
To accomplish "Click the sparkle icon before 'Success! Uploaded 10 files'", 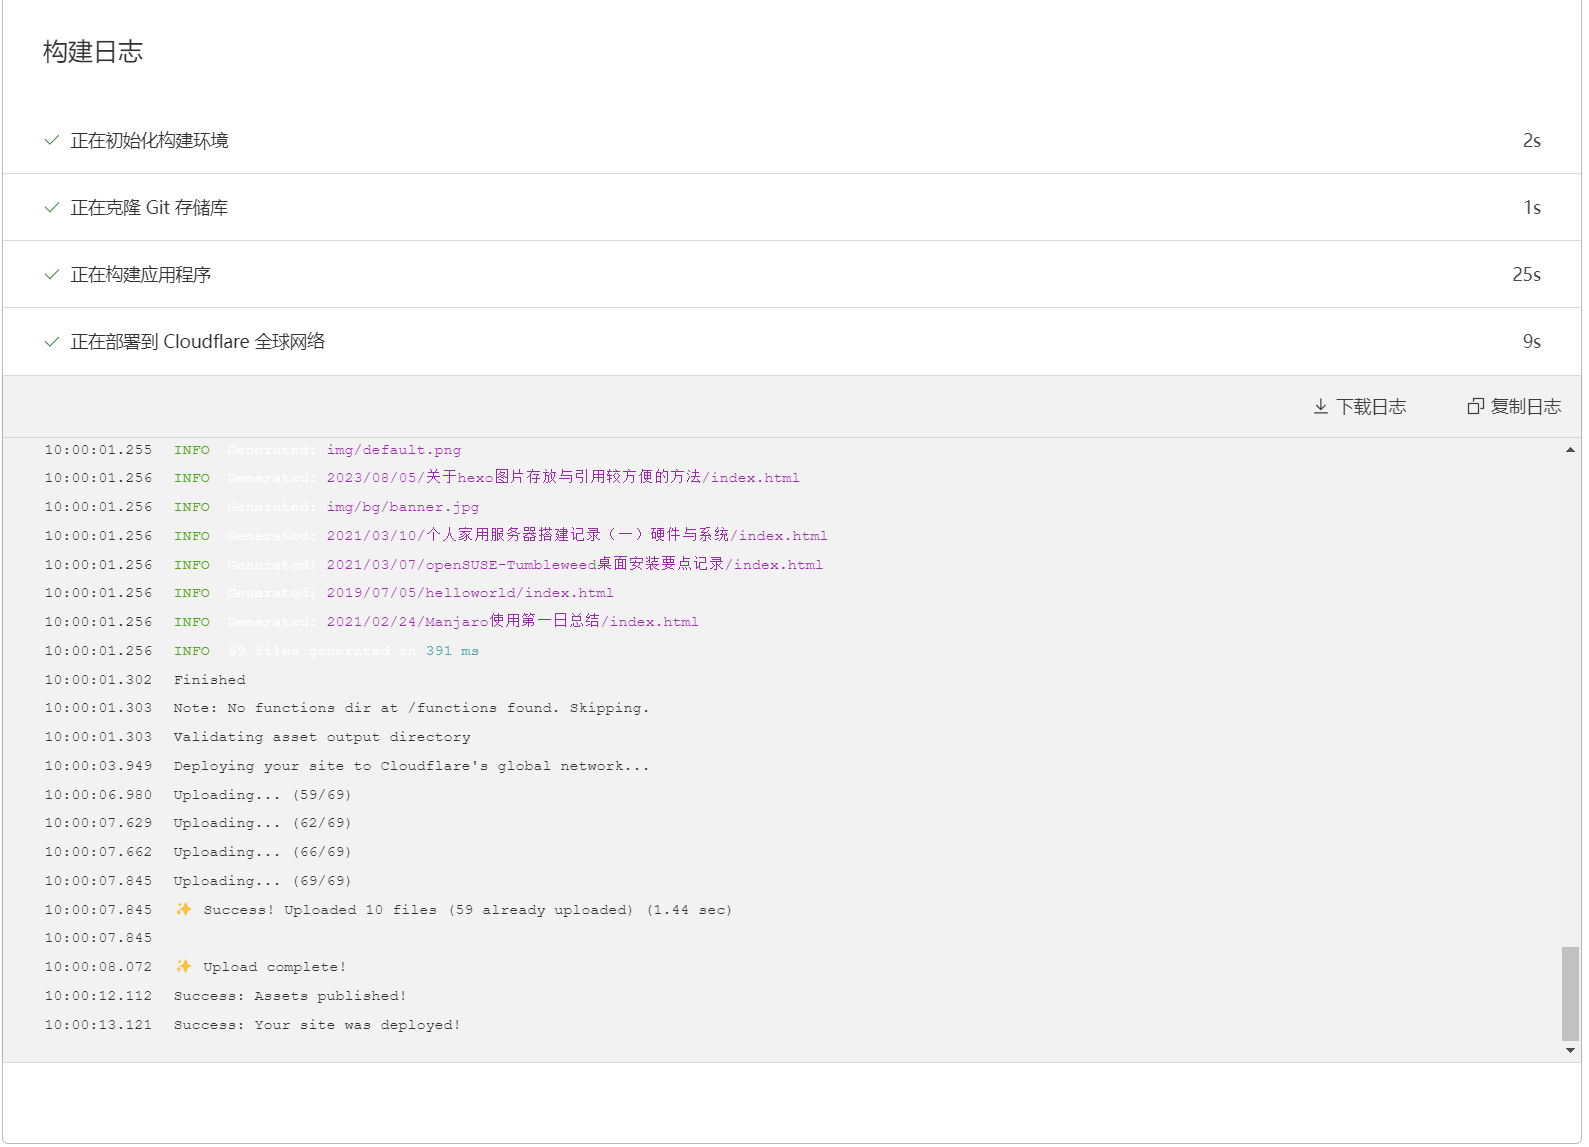I will click(x=183, y=910).
